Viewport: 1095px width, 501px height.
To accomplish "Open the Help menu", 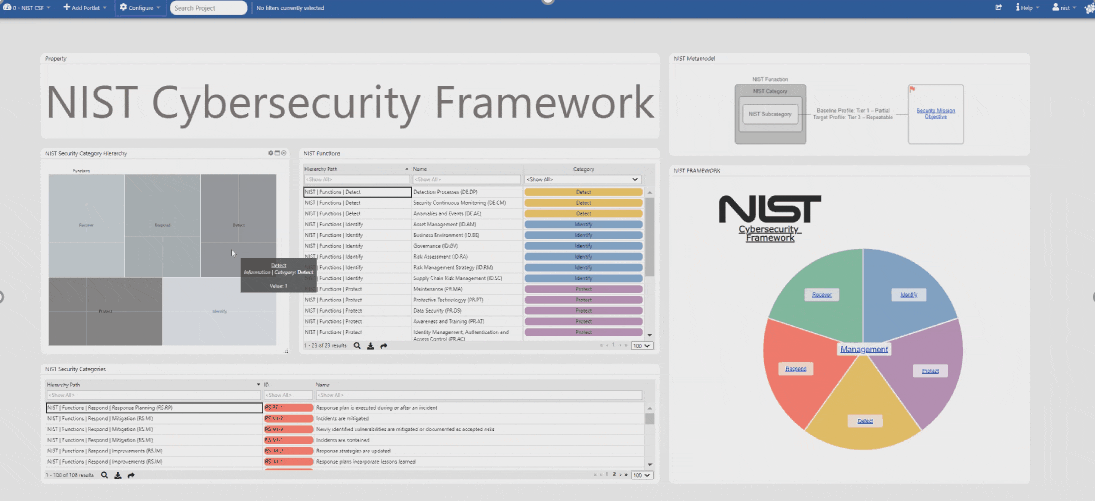I will pos(1027,7).
